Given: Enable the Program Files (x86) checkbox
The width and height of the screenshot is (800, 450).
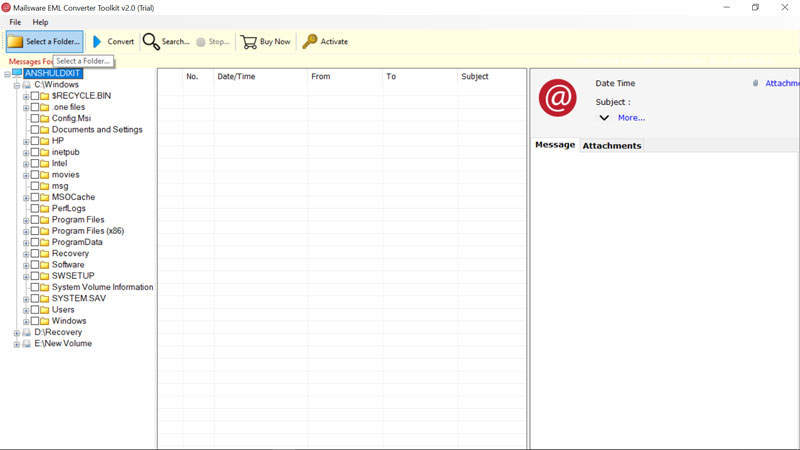Looking at the screenshot, I should pos(35,231).
